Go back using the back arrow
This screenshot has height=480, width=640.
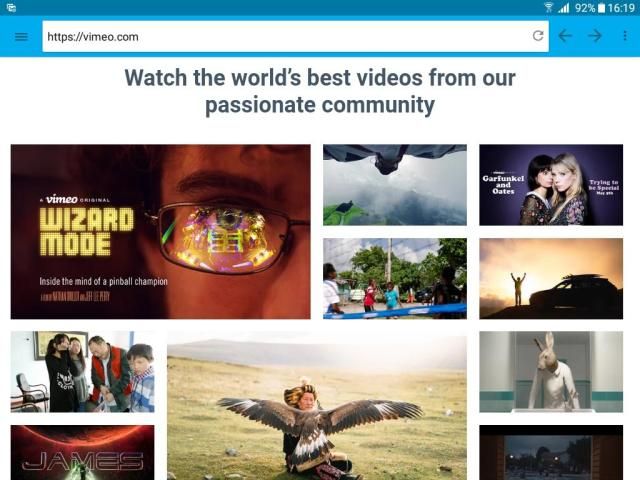(565, 36)
